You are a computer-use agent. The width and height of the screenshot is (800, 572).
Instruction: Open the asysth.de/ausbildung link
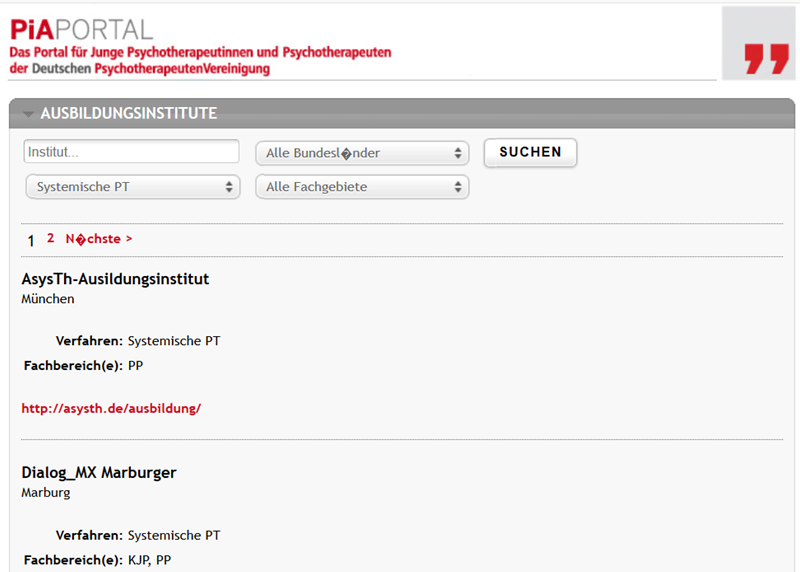tap(111, 408)
